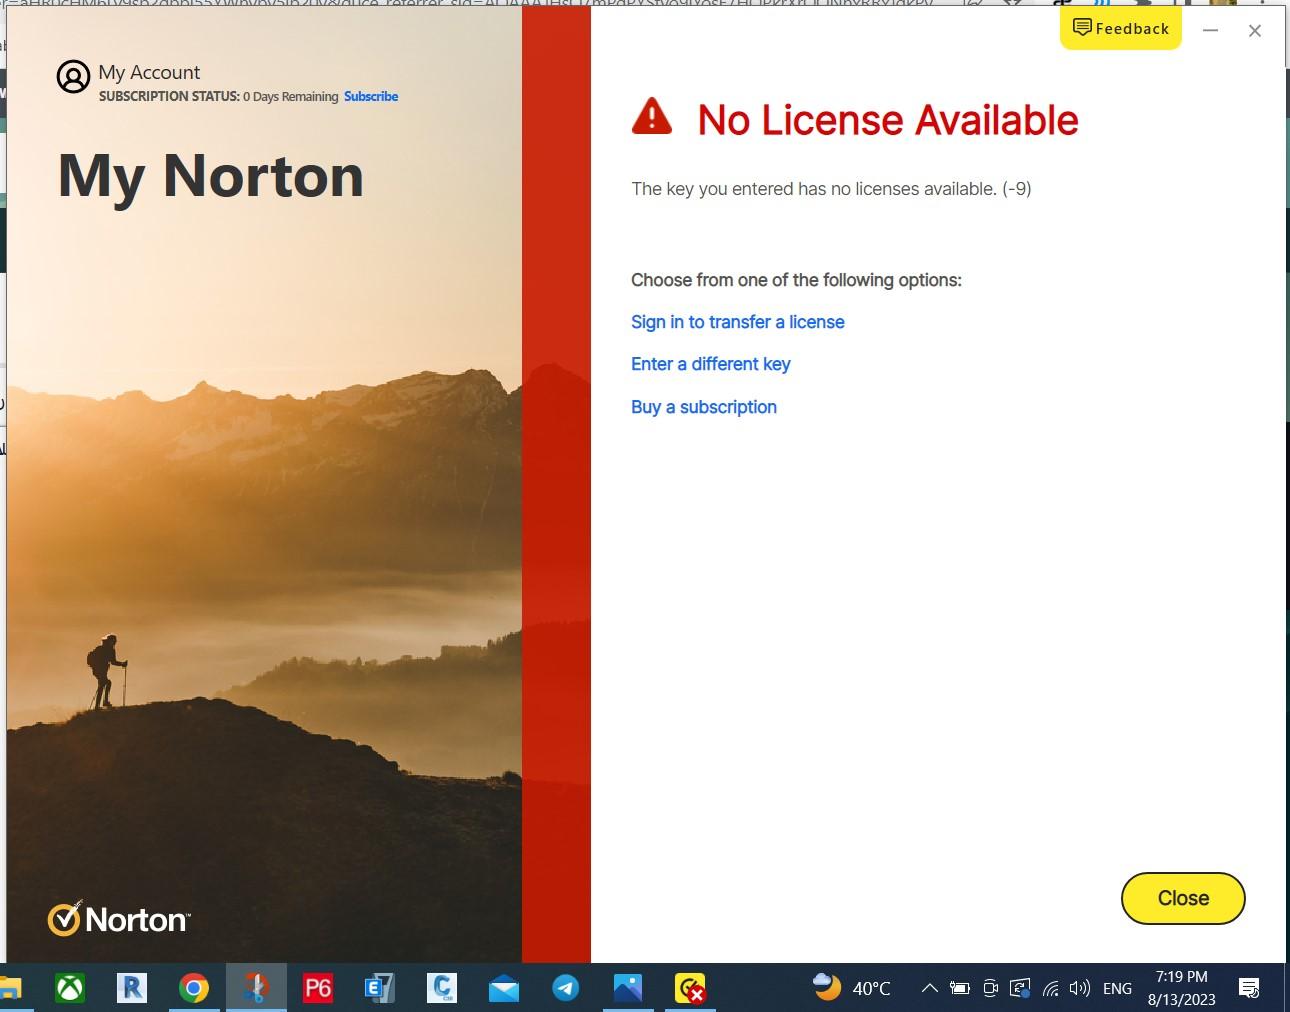Switch ENG input language indicator
This screenshot has height=1012, width=1290.
(1117, 988)
